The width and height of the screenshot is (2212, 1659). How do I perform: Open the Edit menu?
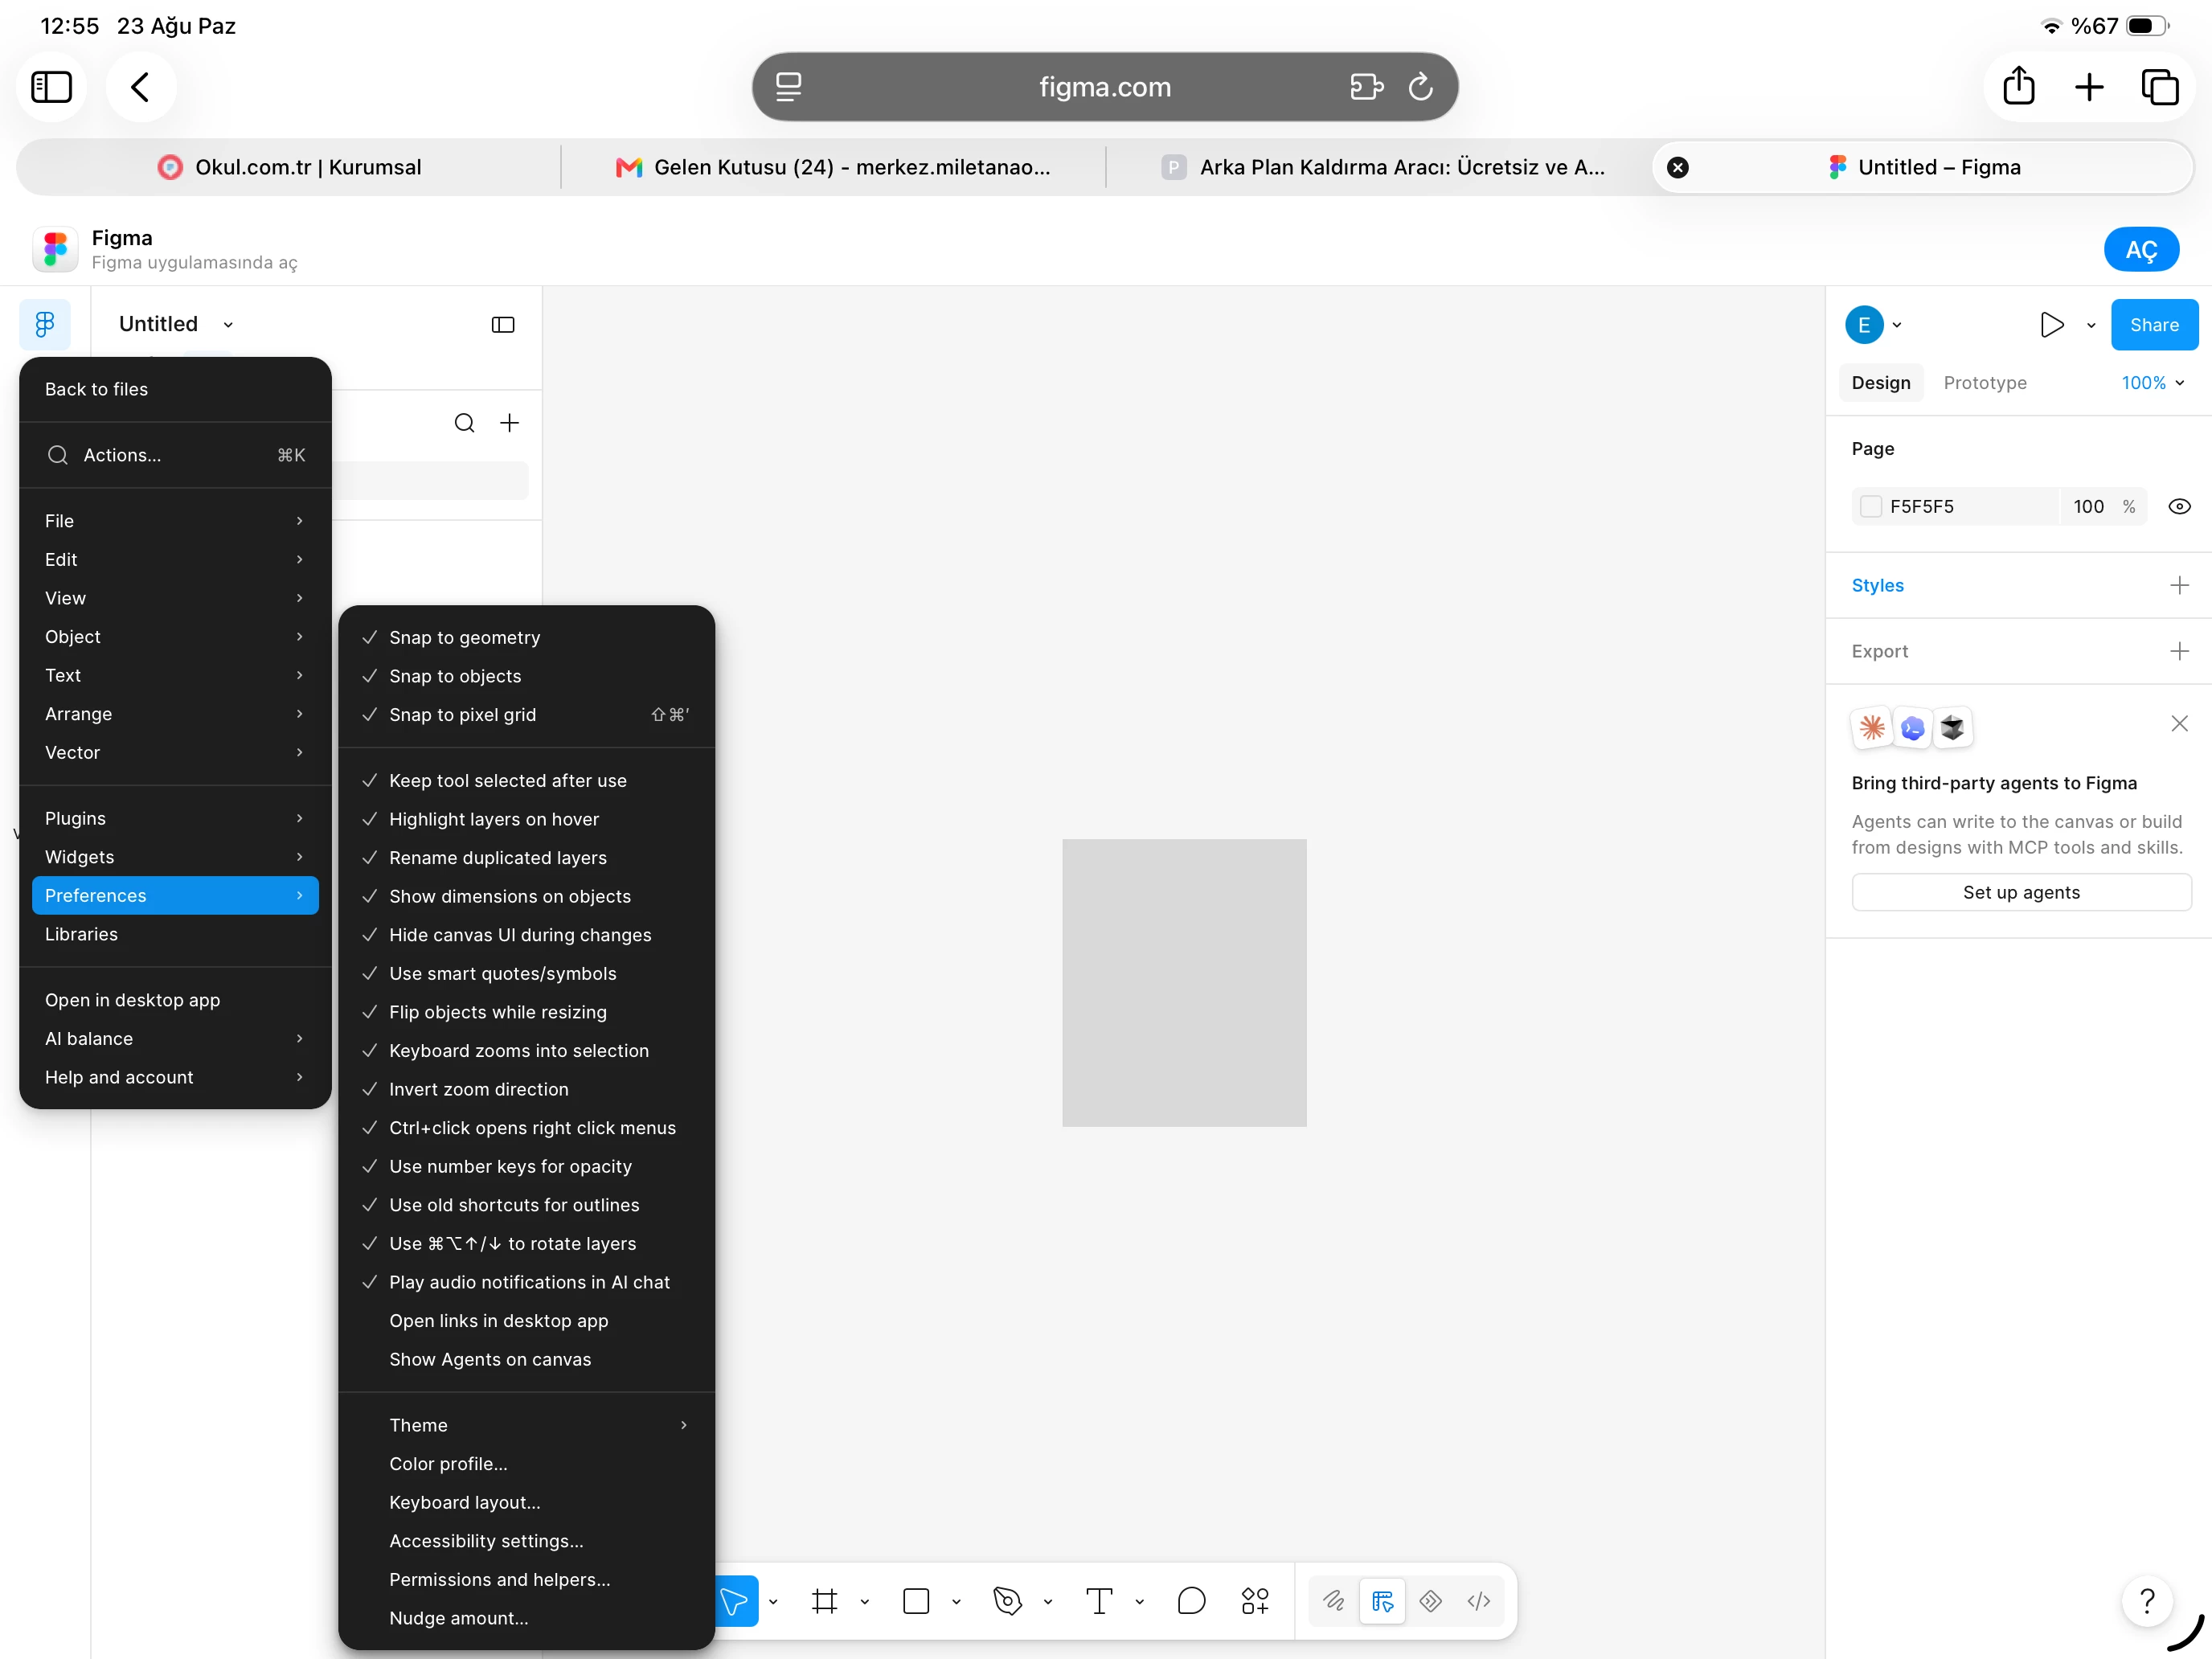pos(175,560)
